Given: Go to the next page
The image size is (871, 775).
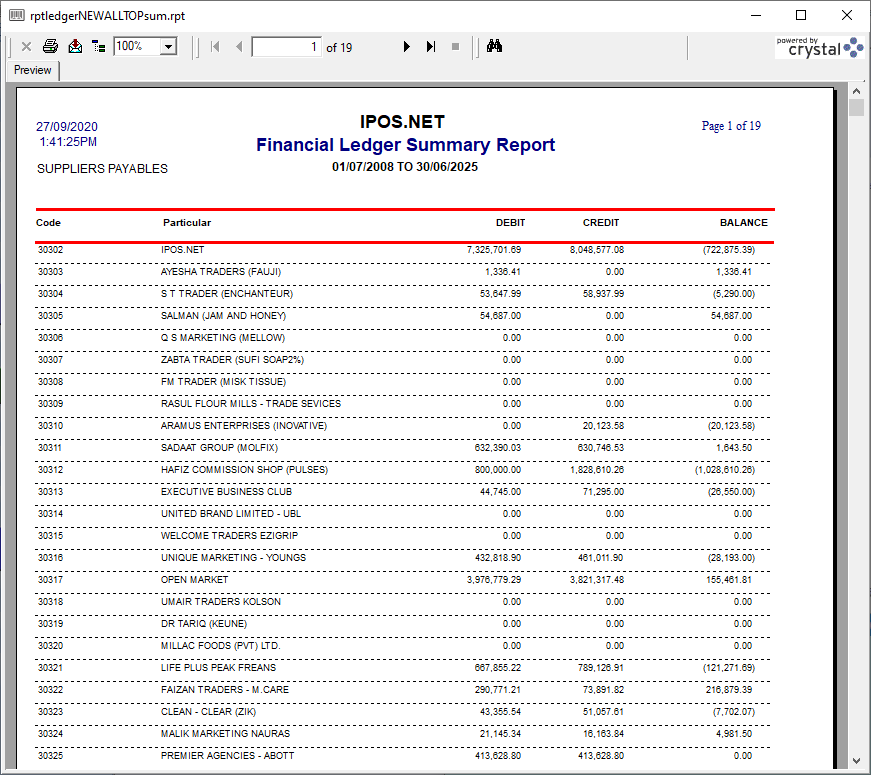Looking at the screenshot, I should tap(407, 47).
